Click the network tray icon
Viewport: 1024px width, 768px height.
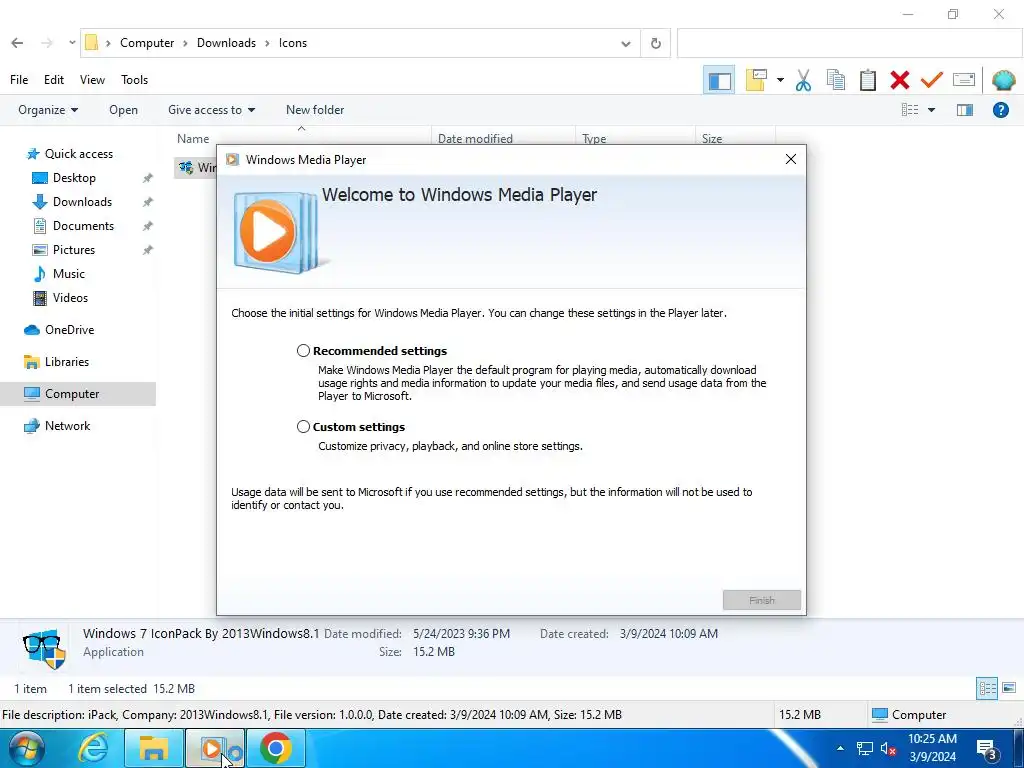(865, 749)
